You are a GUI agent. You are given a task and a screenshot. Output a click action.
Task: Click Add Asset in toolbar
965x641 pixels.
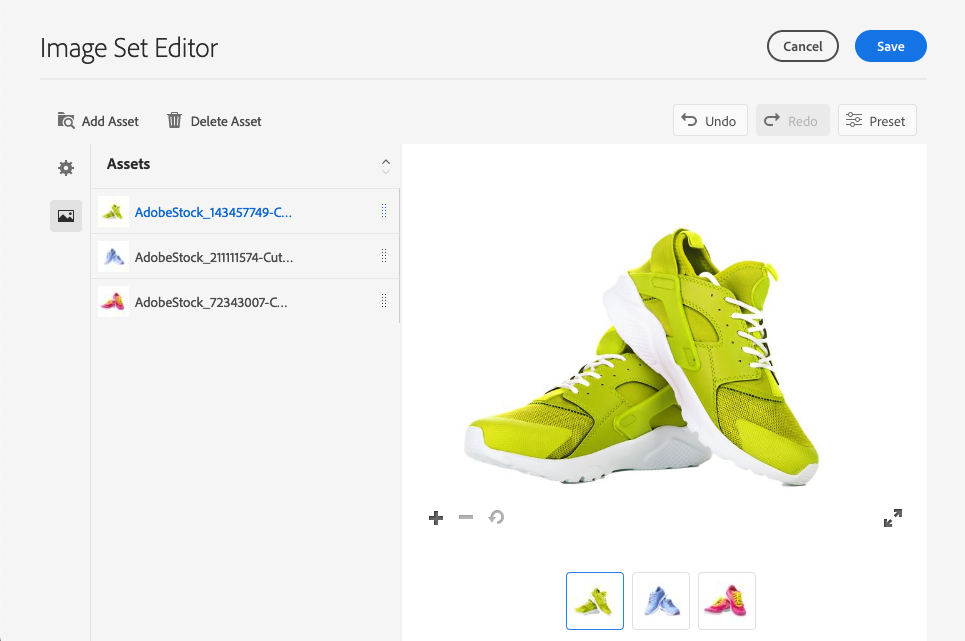click(x=98, y=121)
